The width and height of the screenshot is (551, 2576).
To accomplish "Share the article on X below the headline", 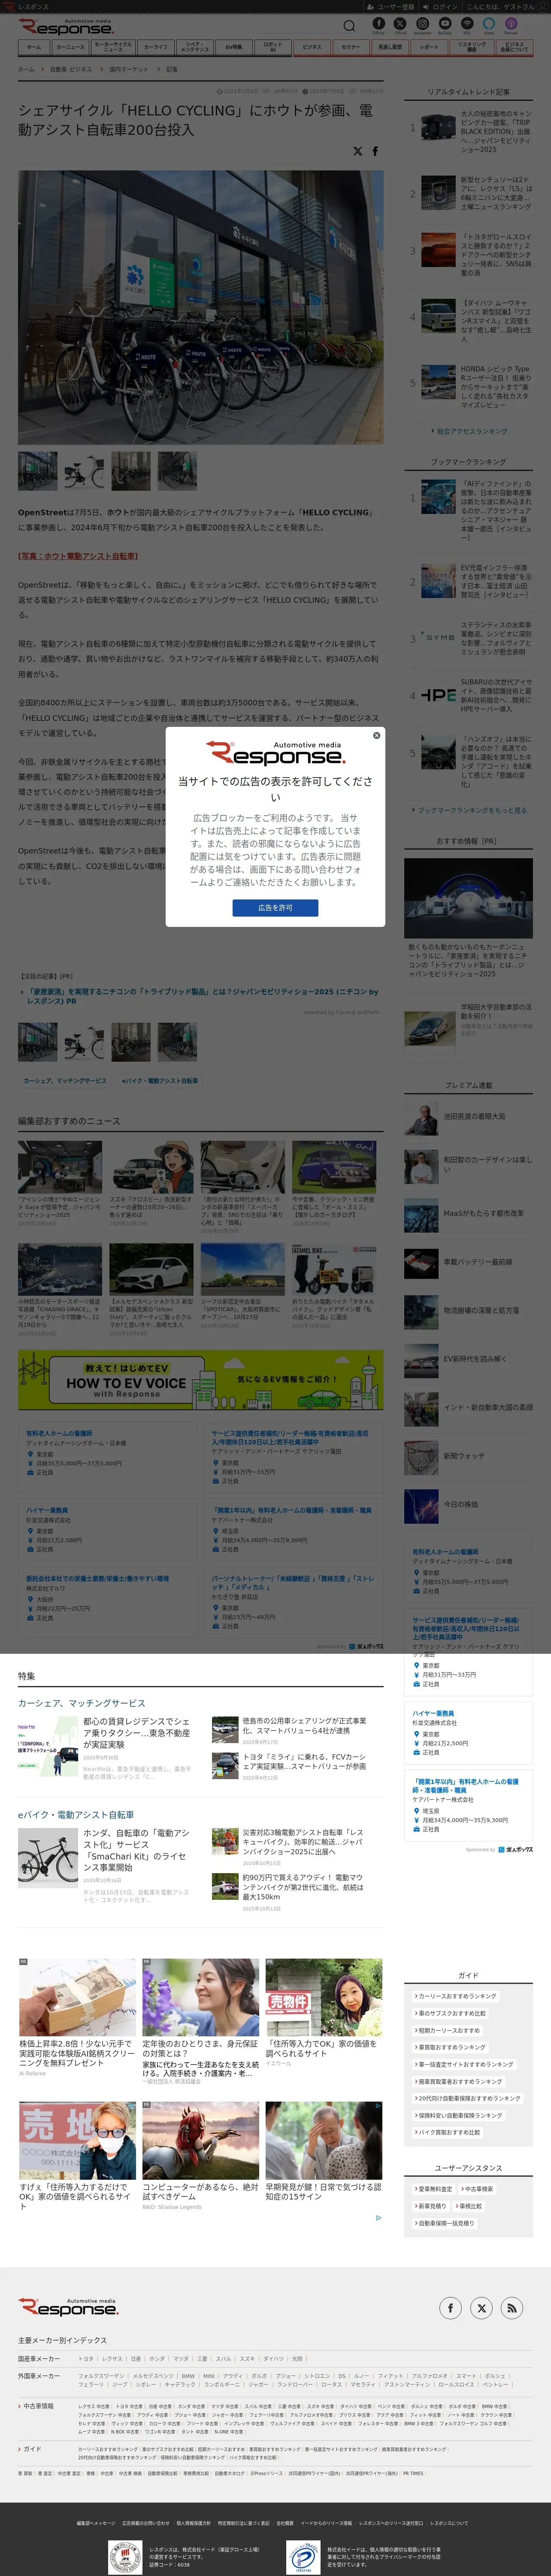I will 357,151.
